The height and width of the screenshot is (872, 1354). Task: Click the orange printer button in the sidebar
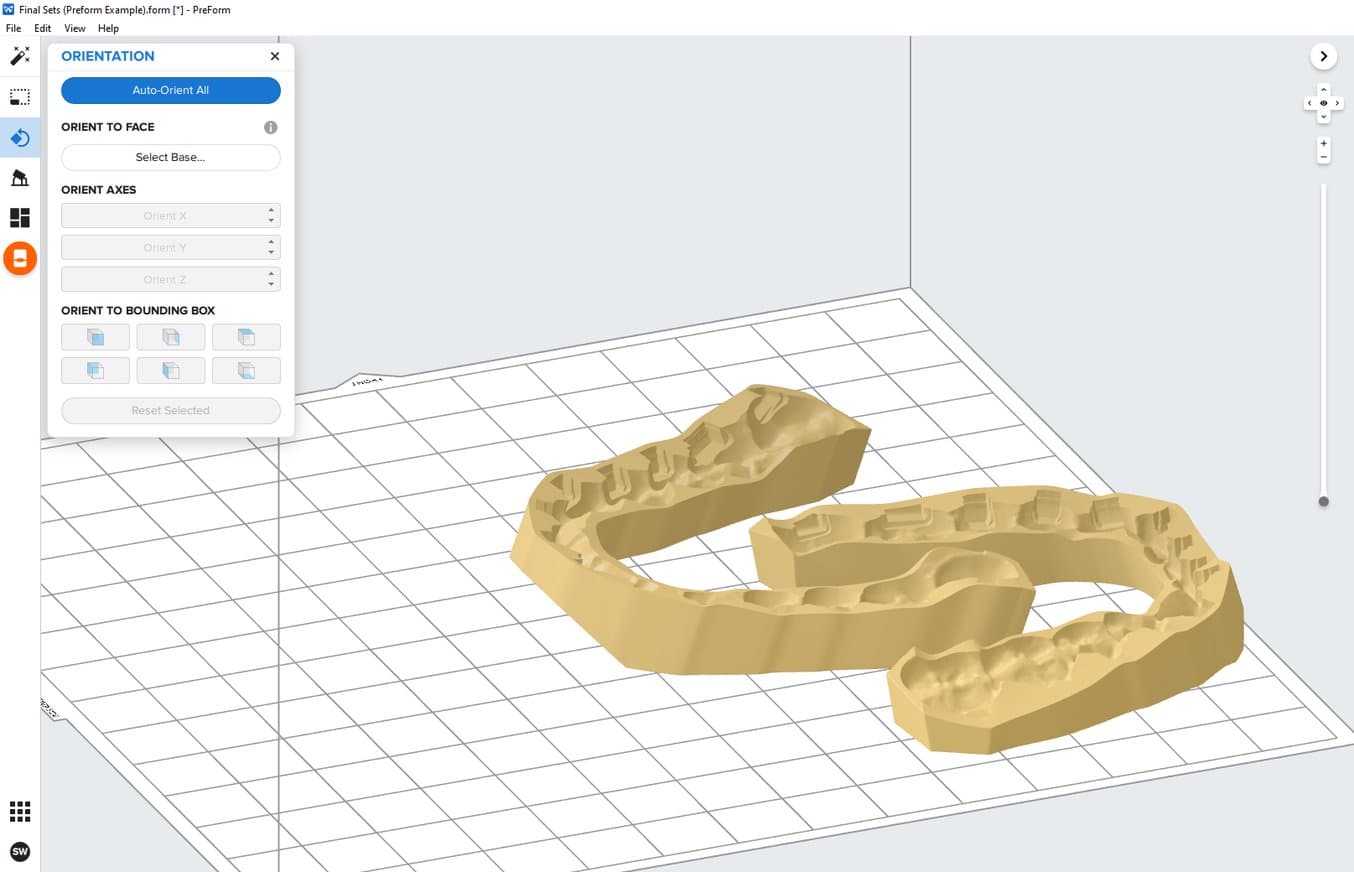tap(20, 259)
